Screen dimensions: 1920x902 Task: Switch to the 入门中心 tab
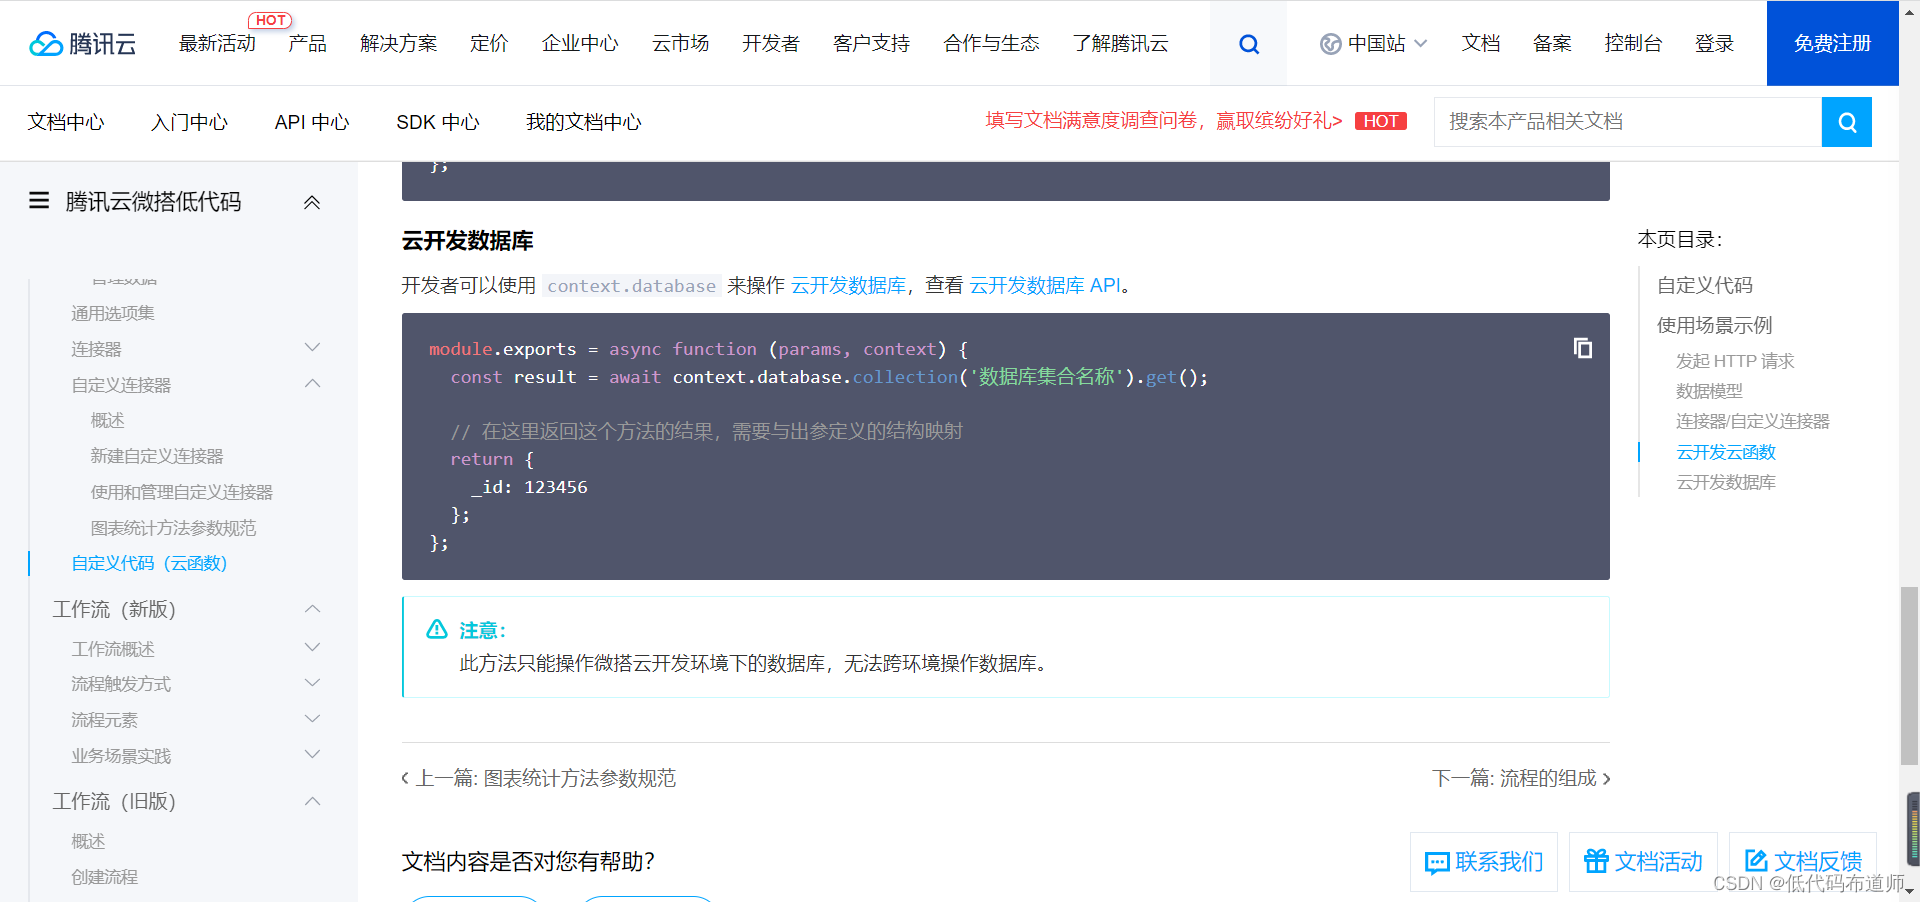point(189,122)
